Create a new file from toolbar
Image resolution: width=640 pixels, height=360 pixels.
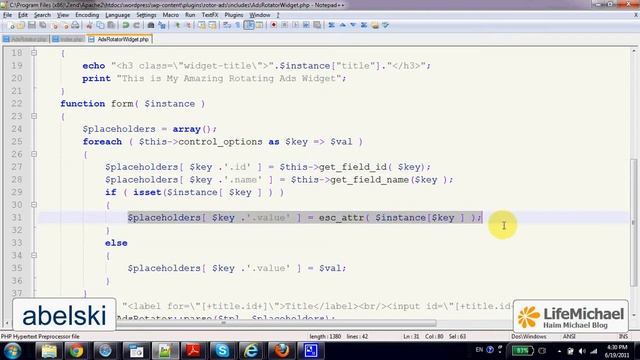(x=10, y=25)
